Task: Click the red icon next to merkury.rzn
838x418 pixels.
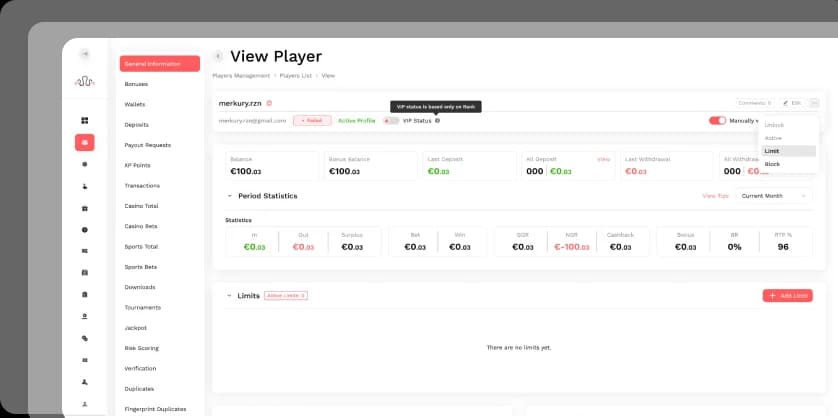Action: [269, 103]
